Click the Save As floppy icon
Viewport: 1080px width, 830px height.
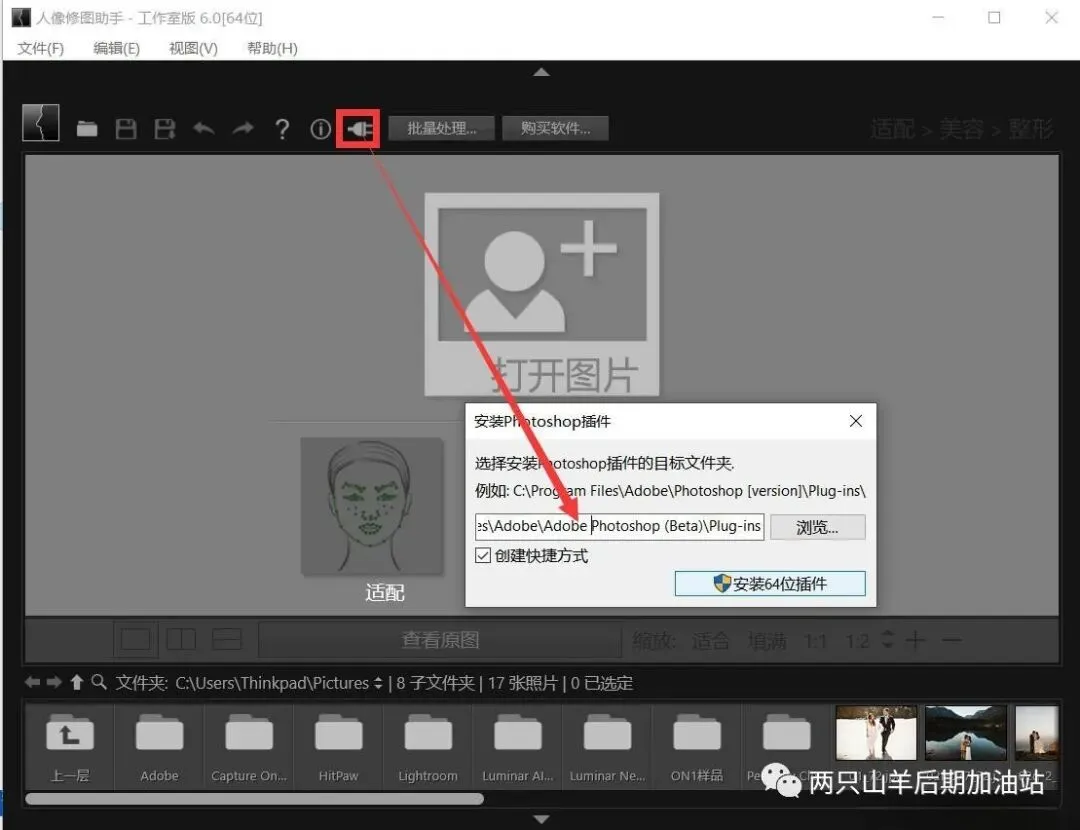pyautogui.click(x=165, y=129)
